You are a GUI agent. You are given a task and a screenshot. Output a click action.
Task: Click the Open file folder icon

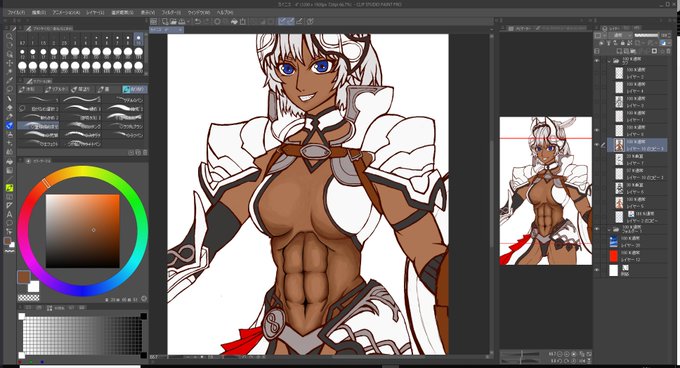click(x=173, y=21)
